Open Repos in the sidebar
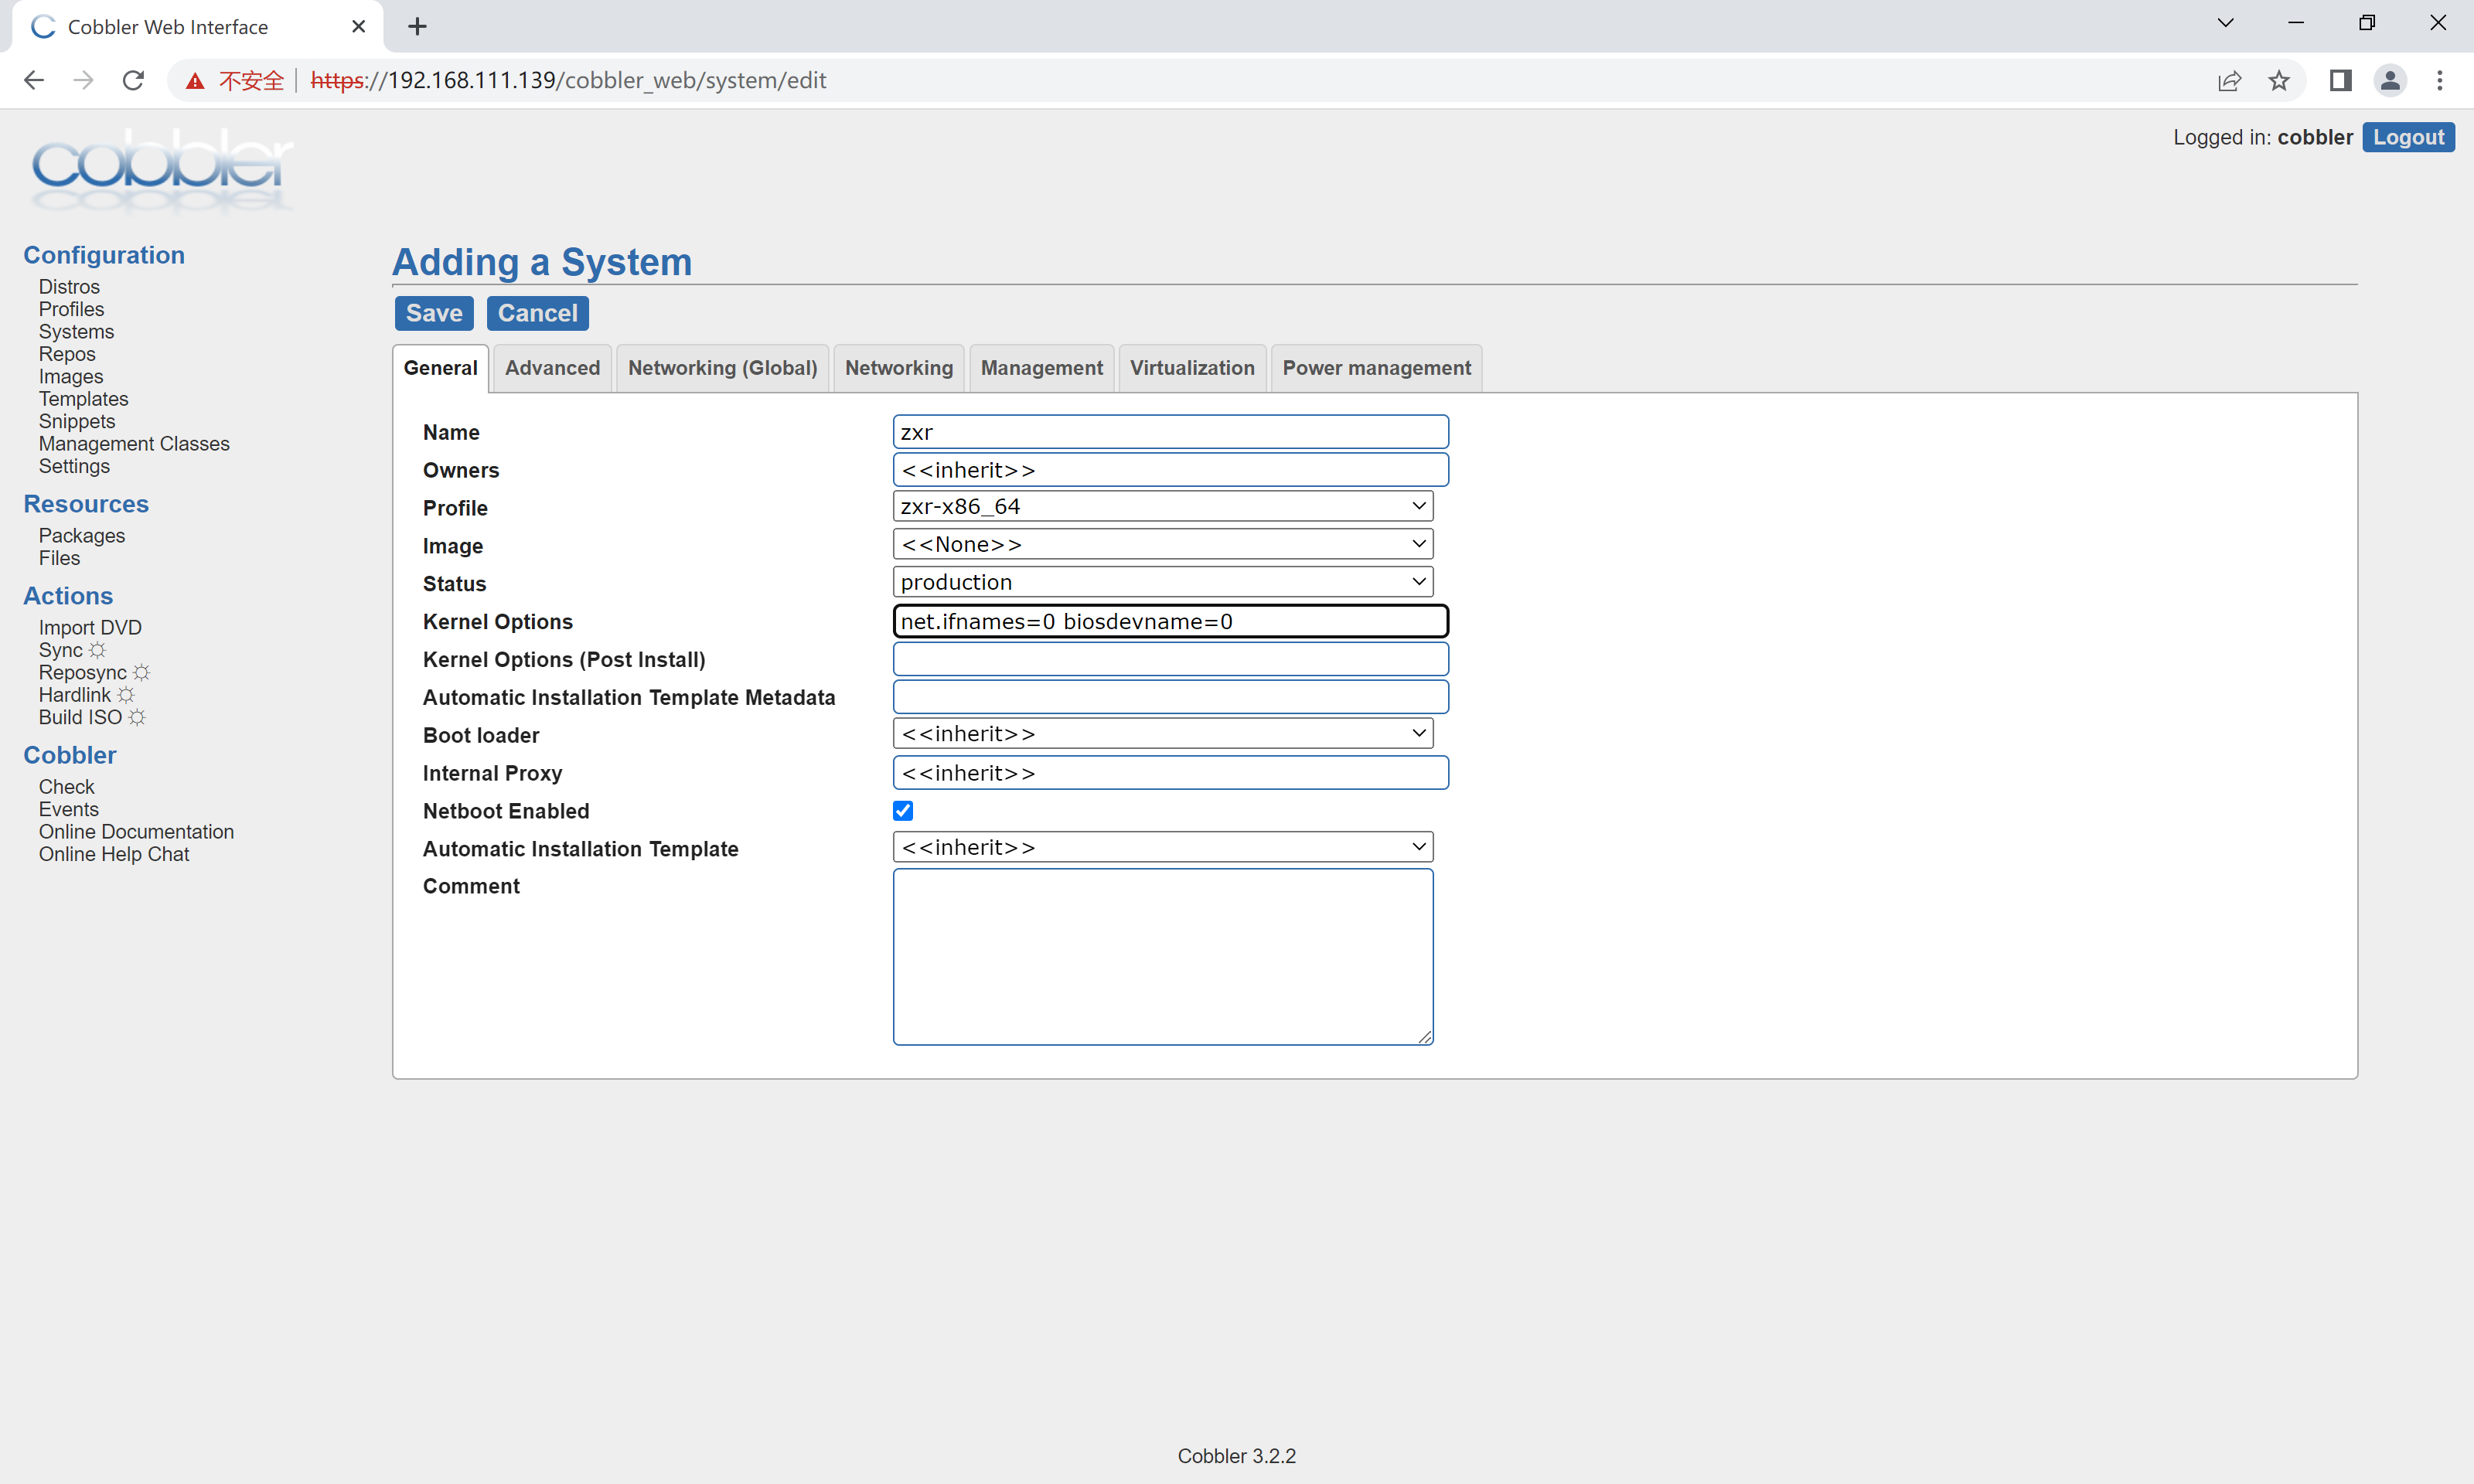This screenshot has width=2474, height=1484. (67, 354)
